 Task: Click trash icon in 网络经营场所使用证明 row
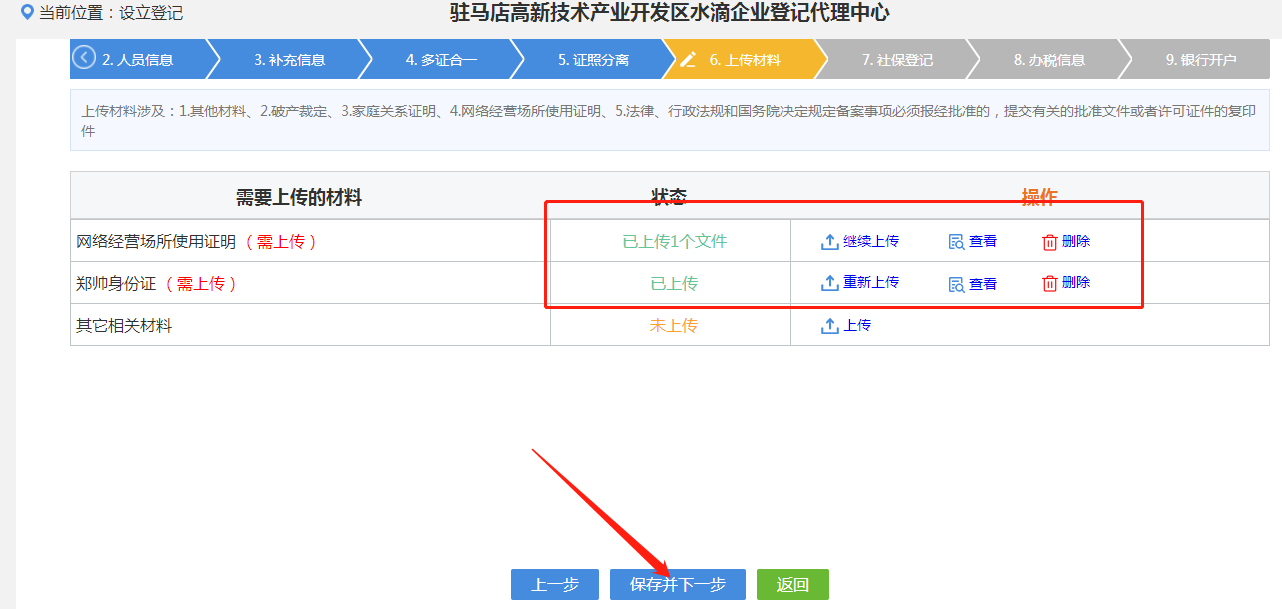pos(1049,242)
